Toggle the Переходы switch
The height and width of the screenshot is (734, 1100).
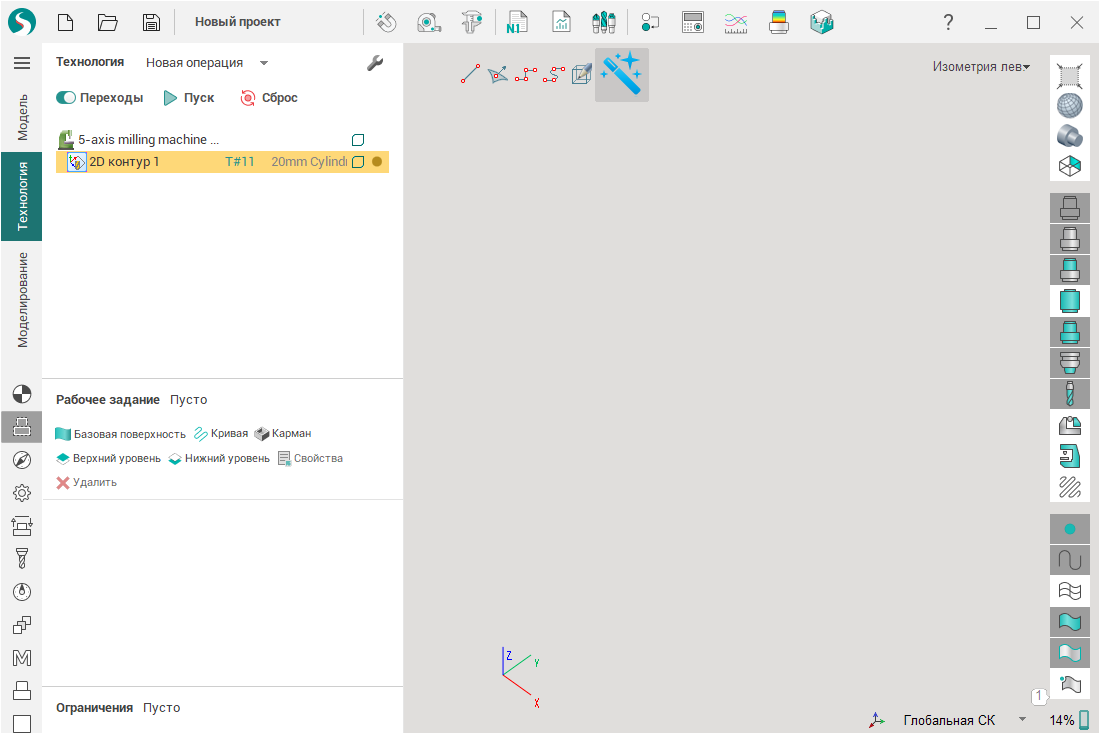click(x=67, y=98)
